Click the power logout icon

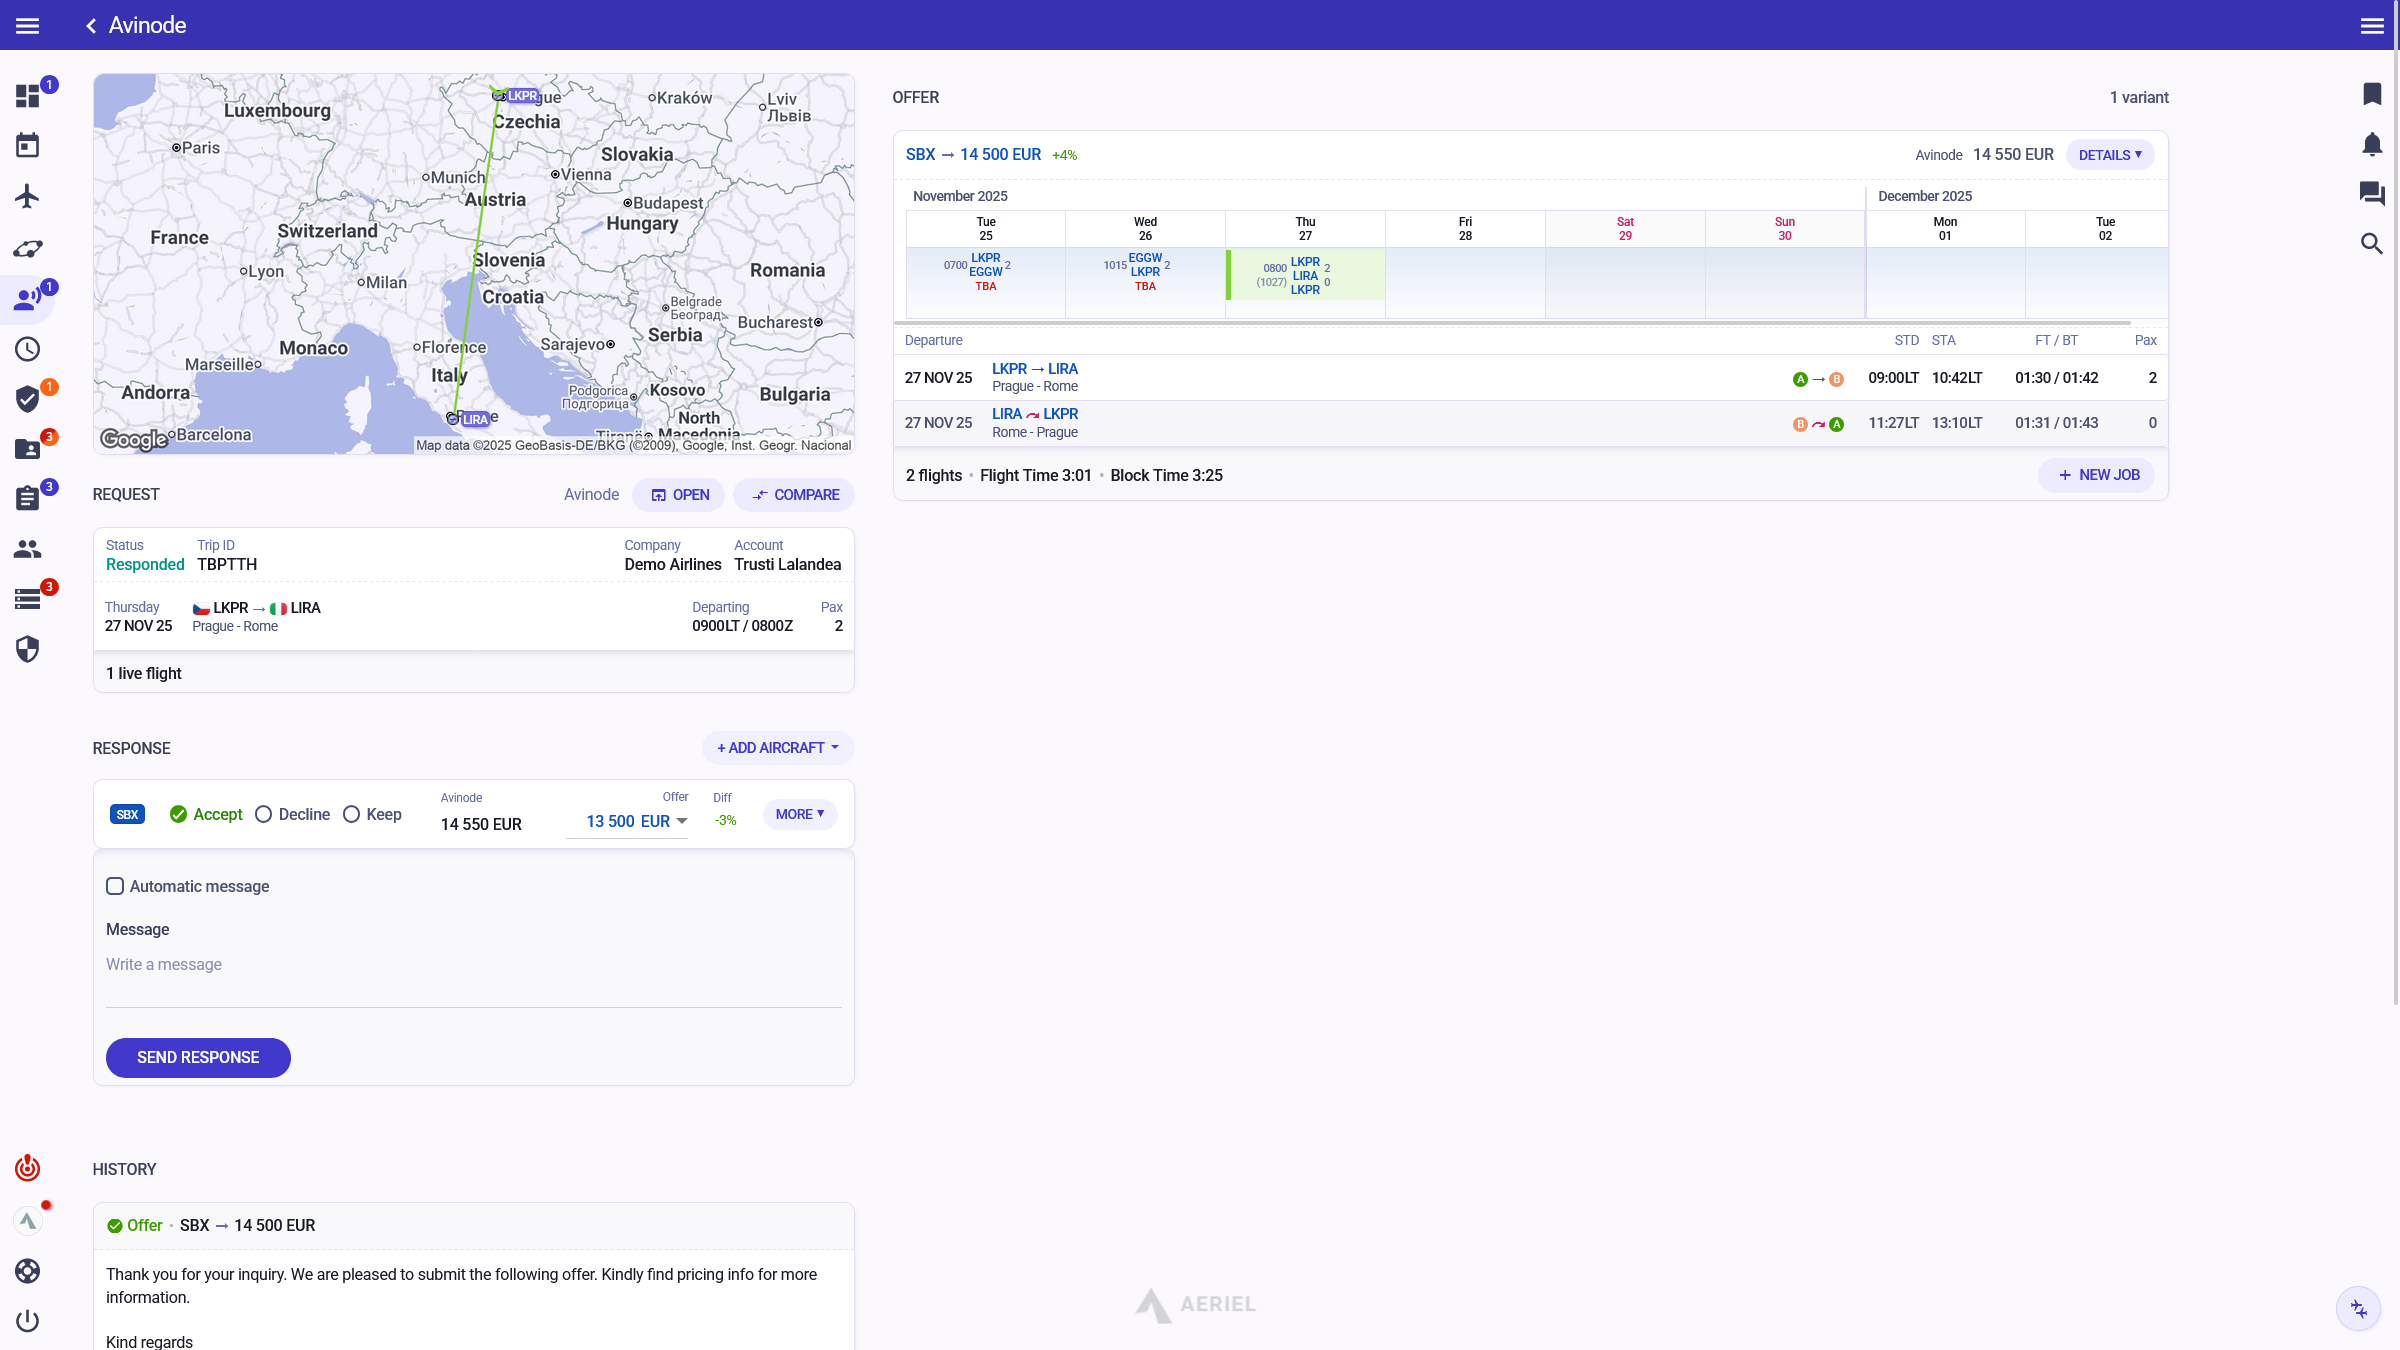[27, 1321]
